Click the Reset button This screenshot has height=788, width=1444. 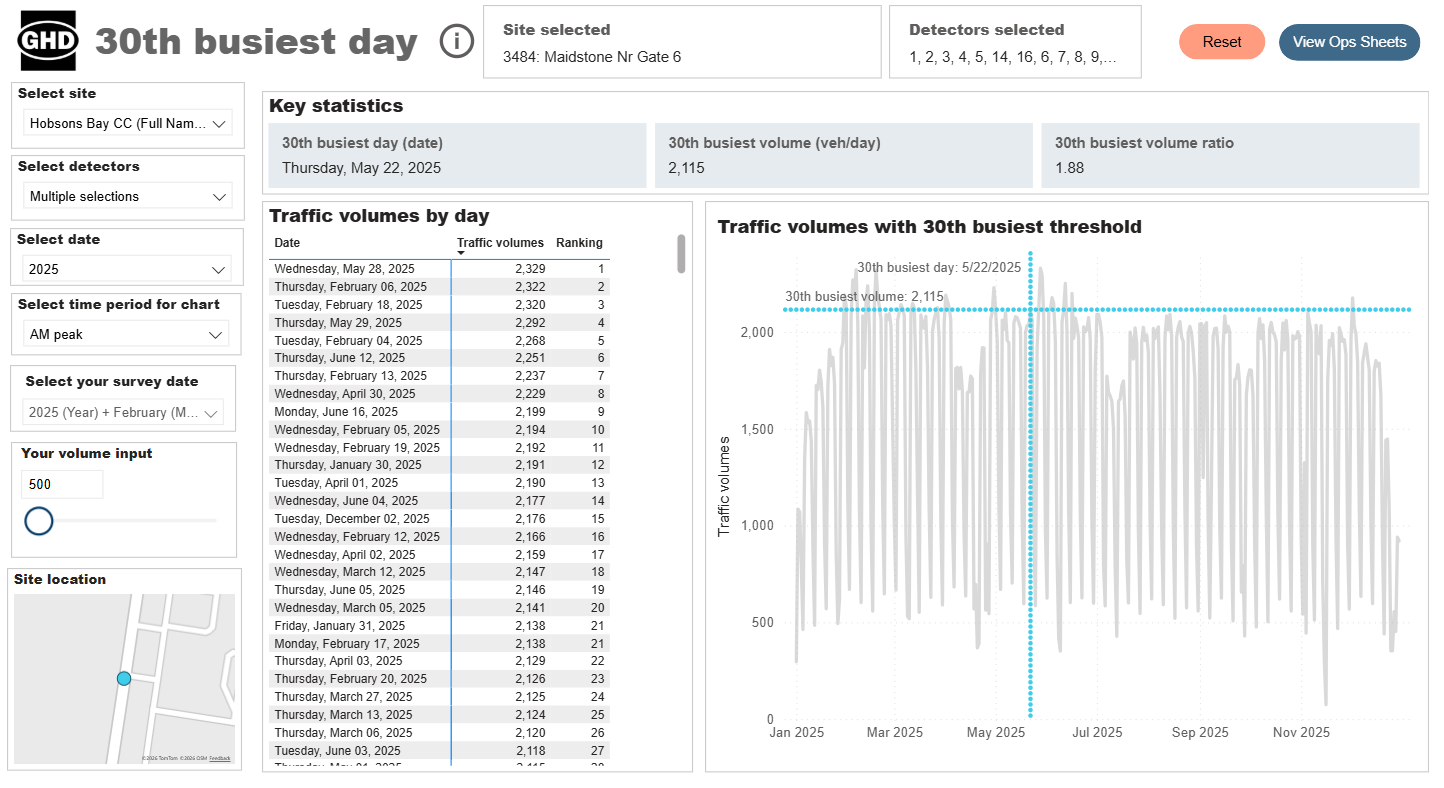(x=1222, y=42)
